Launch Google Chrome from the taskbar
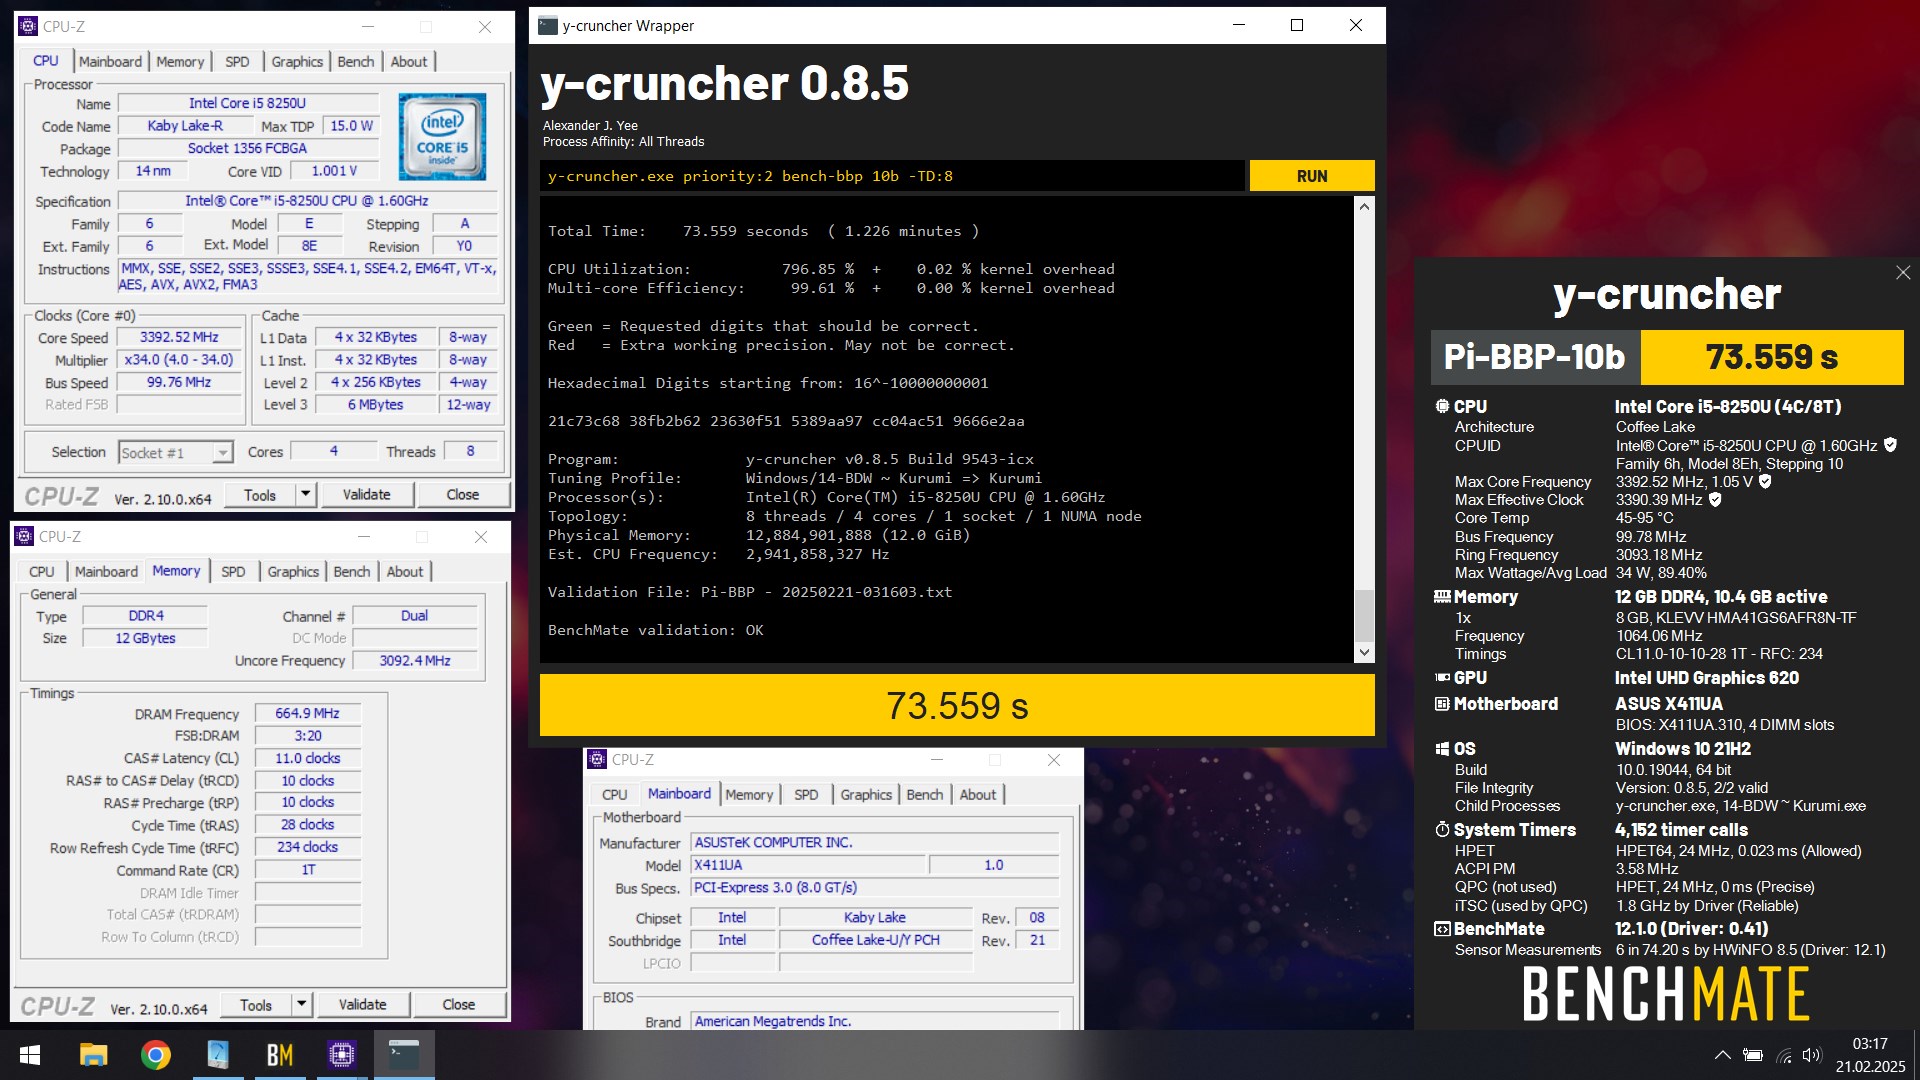This screenshot has width=1920, height=1080. tap(155, 1055)
